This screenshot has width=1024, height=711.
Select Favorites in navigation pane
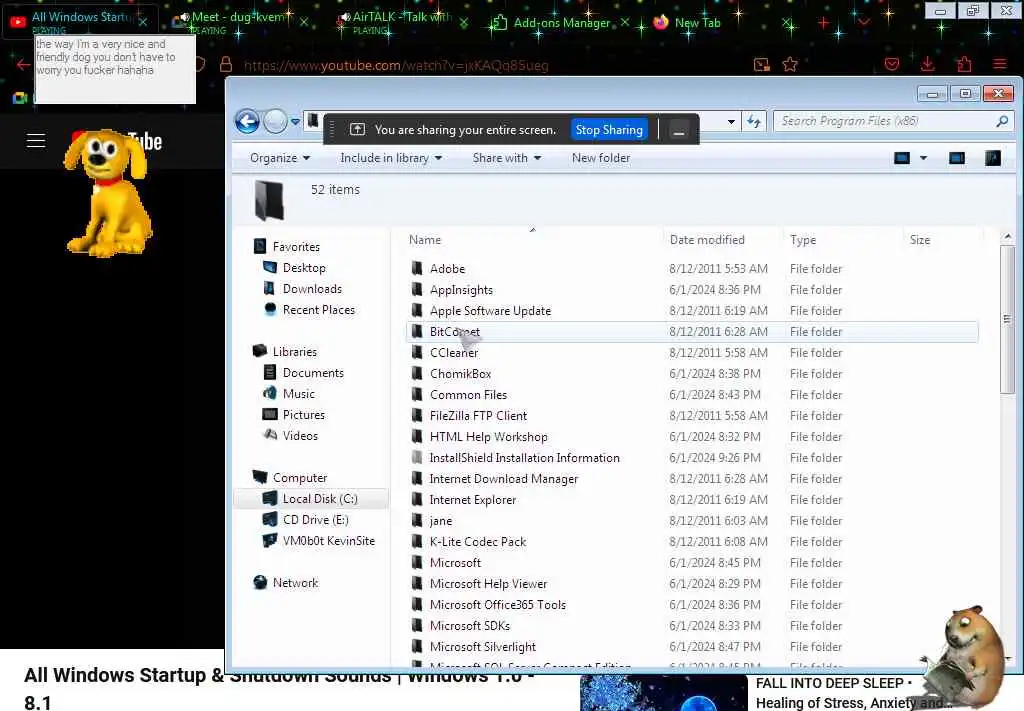point(296,247)
